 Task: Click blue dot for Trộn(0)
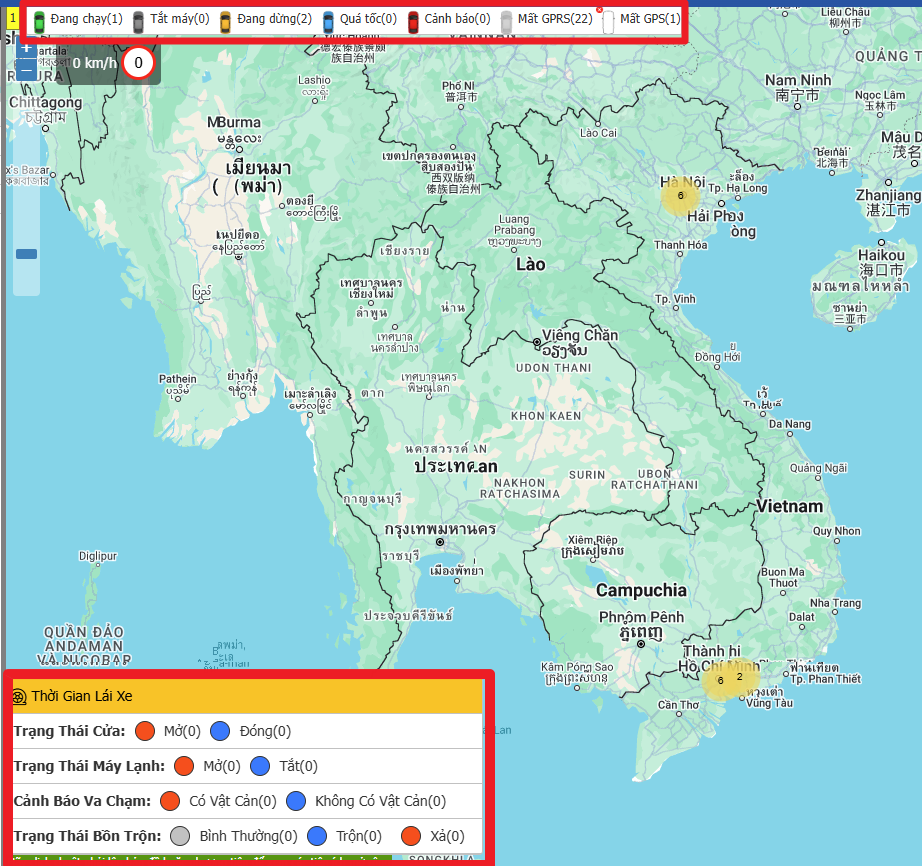[x=317, y=836]
